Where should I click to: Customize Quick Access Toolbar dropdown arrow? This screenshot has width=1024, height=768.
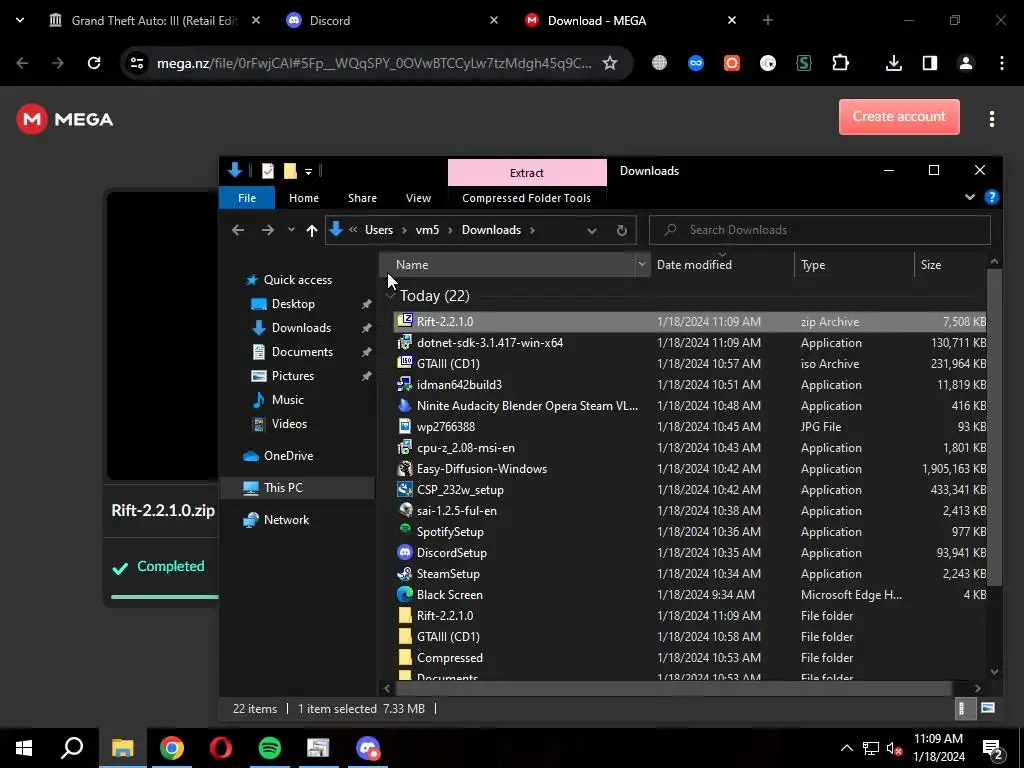click(x=308, y=172)
